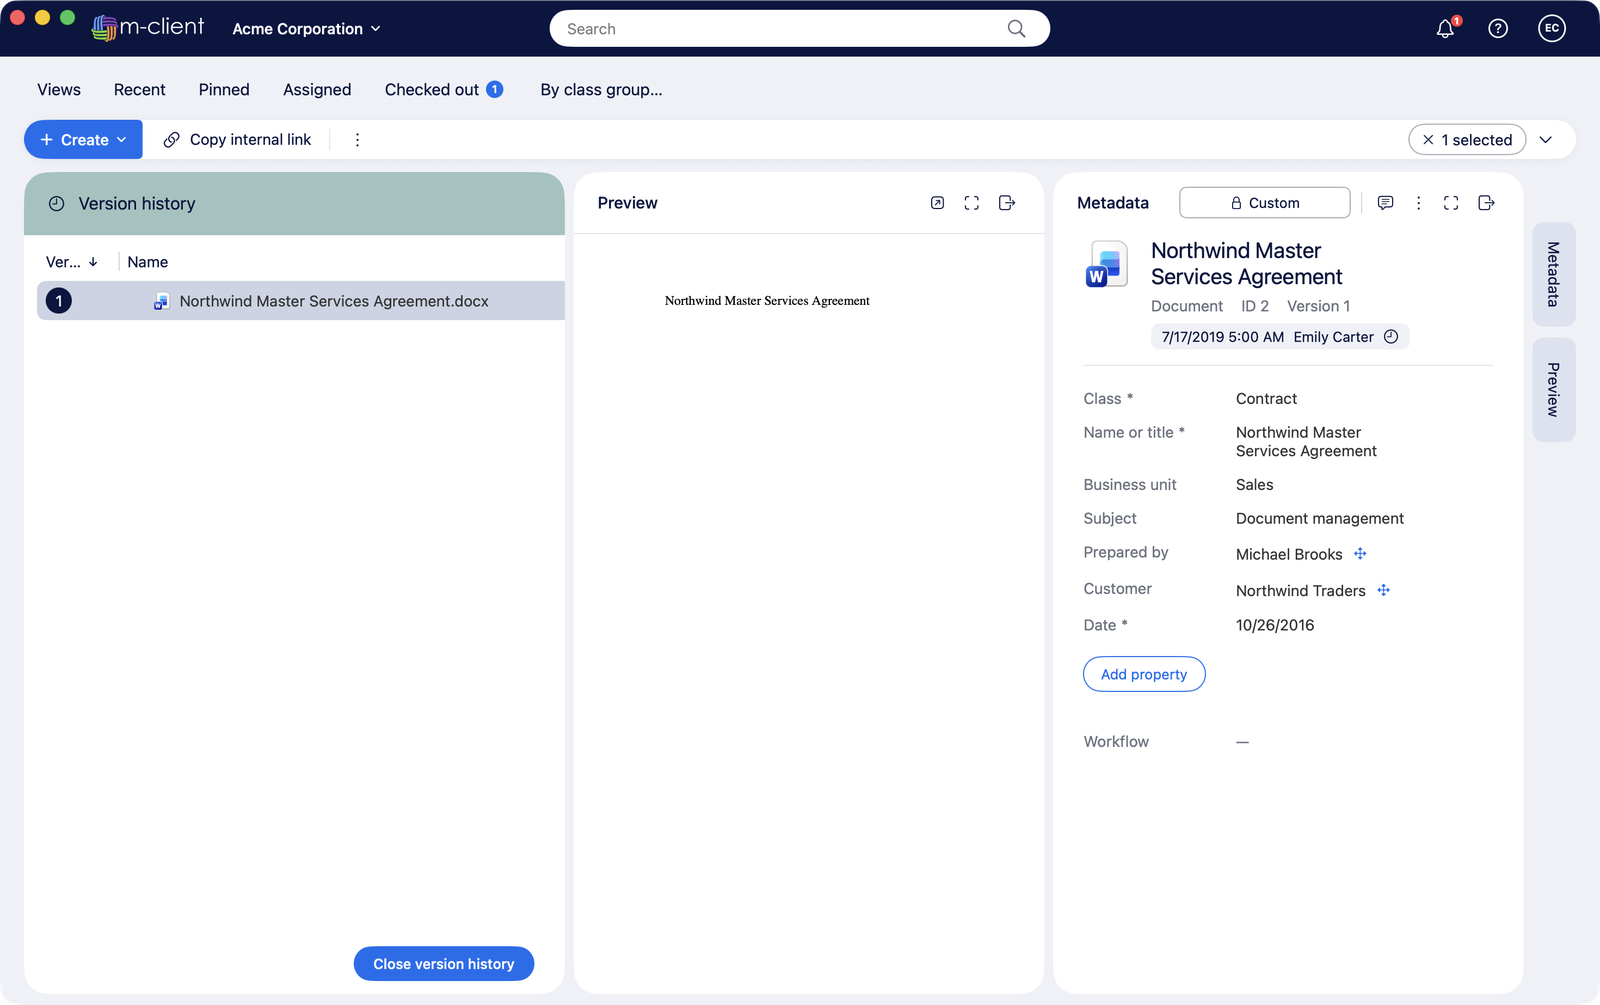Click the Word document icon in Metadata
Viewport: 1600px width, 1005px height.
pos(1106,265)
